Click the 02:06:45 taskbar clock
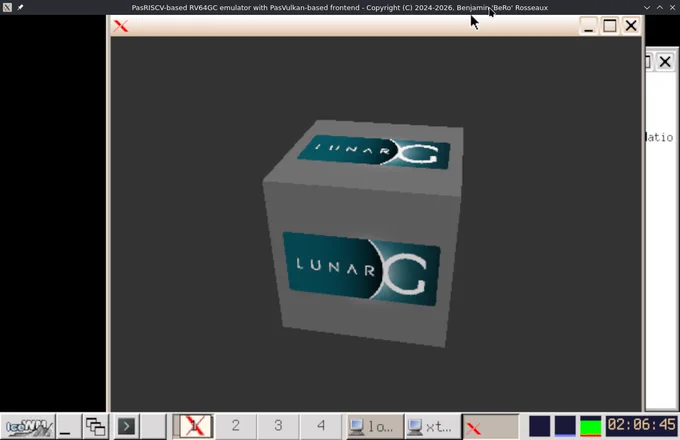This screenshot has height=440, width=680. pyautogui.click(x=641, y=425)
